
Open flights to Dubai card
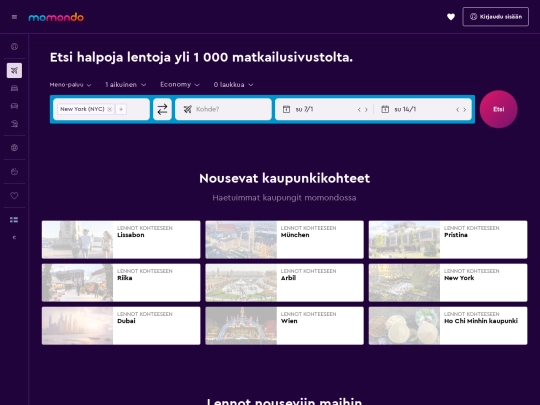[121, 326]
